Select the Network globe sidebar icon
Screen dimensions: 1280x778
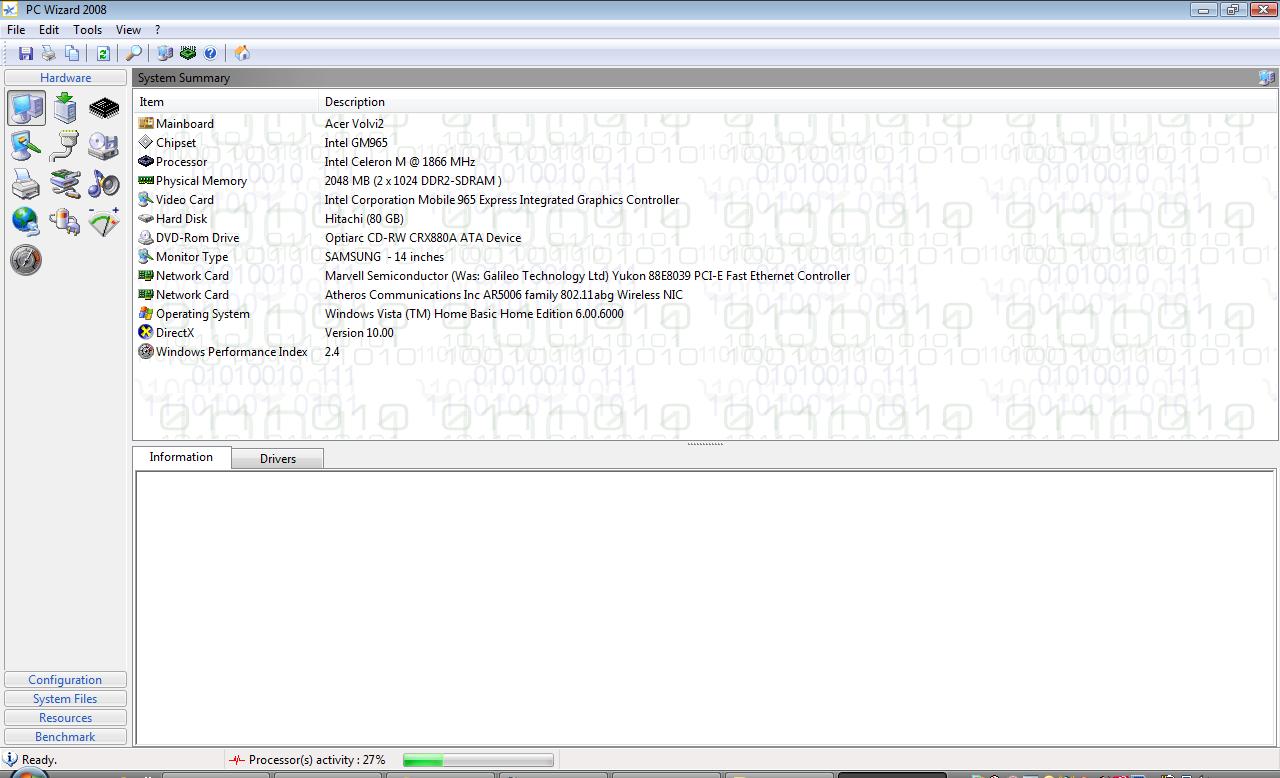[26, 221]
